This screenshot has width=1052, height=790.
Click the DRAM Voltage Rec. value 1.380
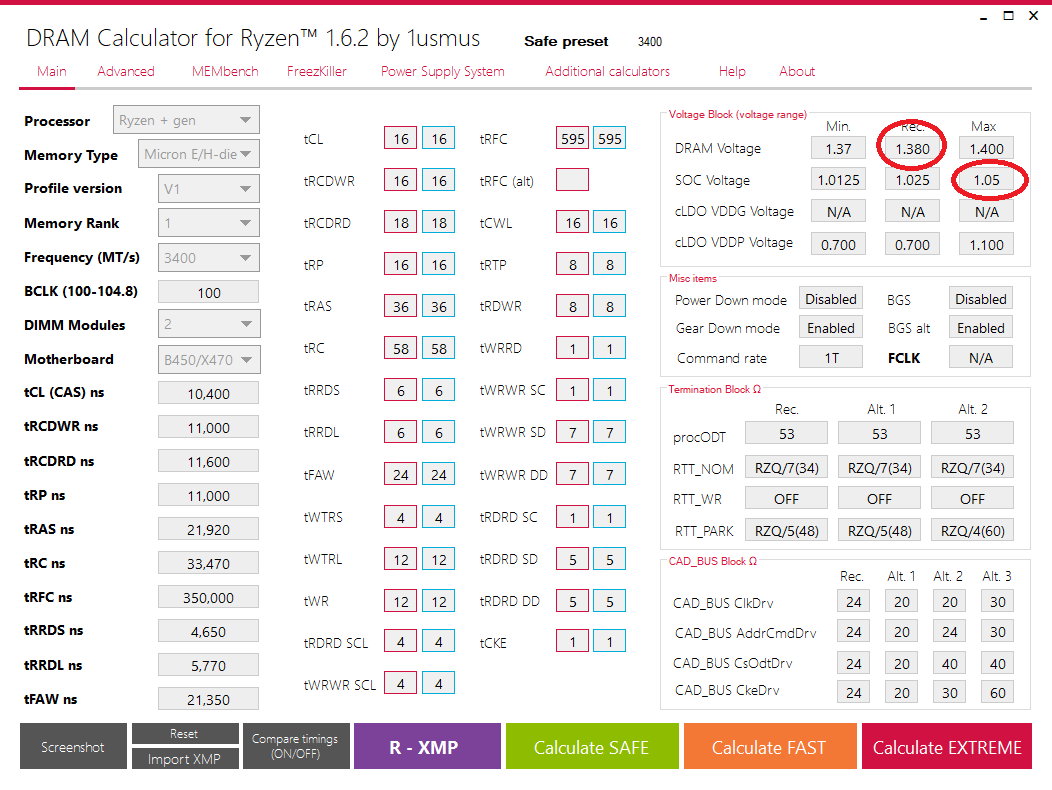pyautogui.click(x=912, y=148)
